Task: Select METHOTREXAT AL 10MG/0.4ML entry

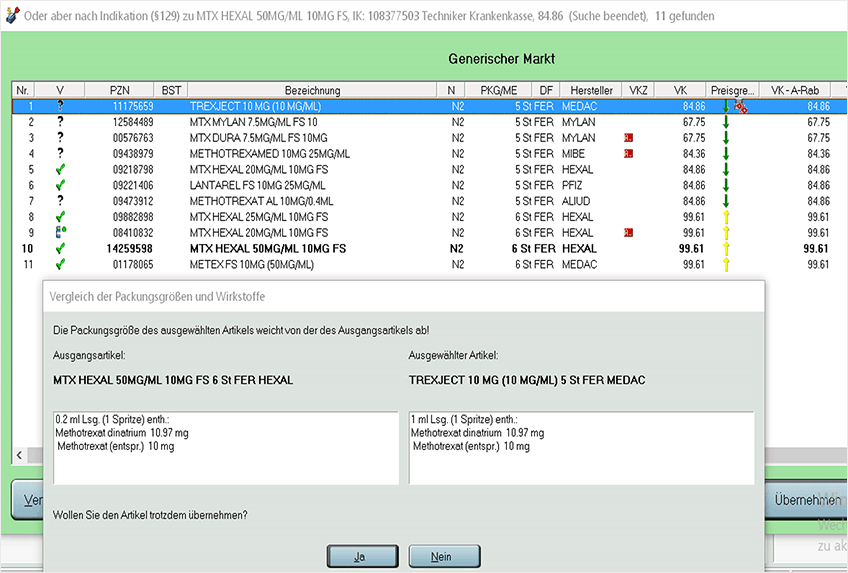Action: click(x=261, y=201)
